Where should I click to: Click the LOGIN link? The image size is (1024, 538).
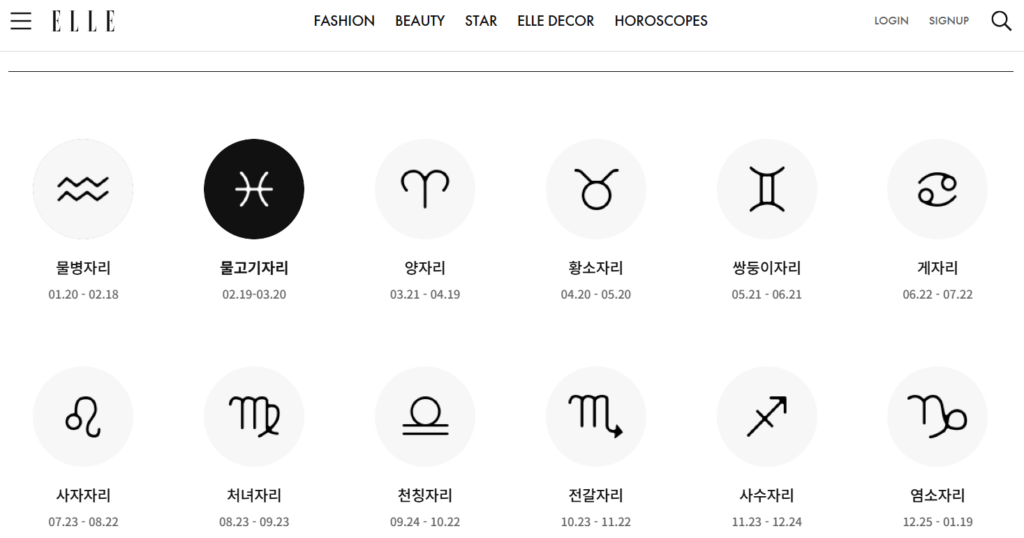891,21
